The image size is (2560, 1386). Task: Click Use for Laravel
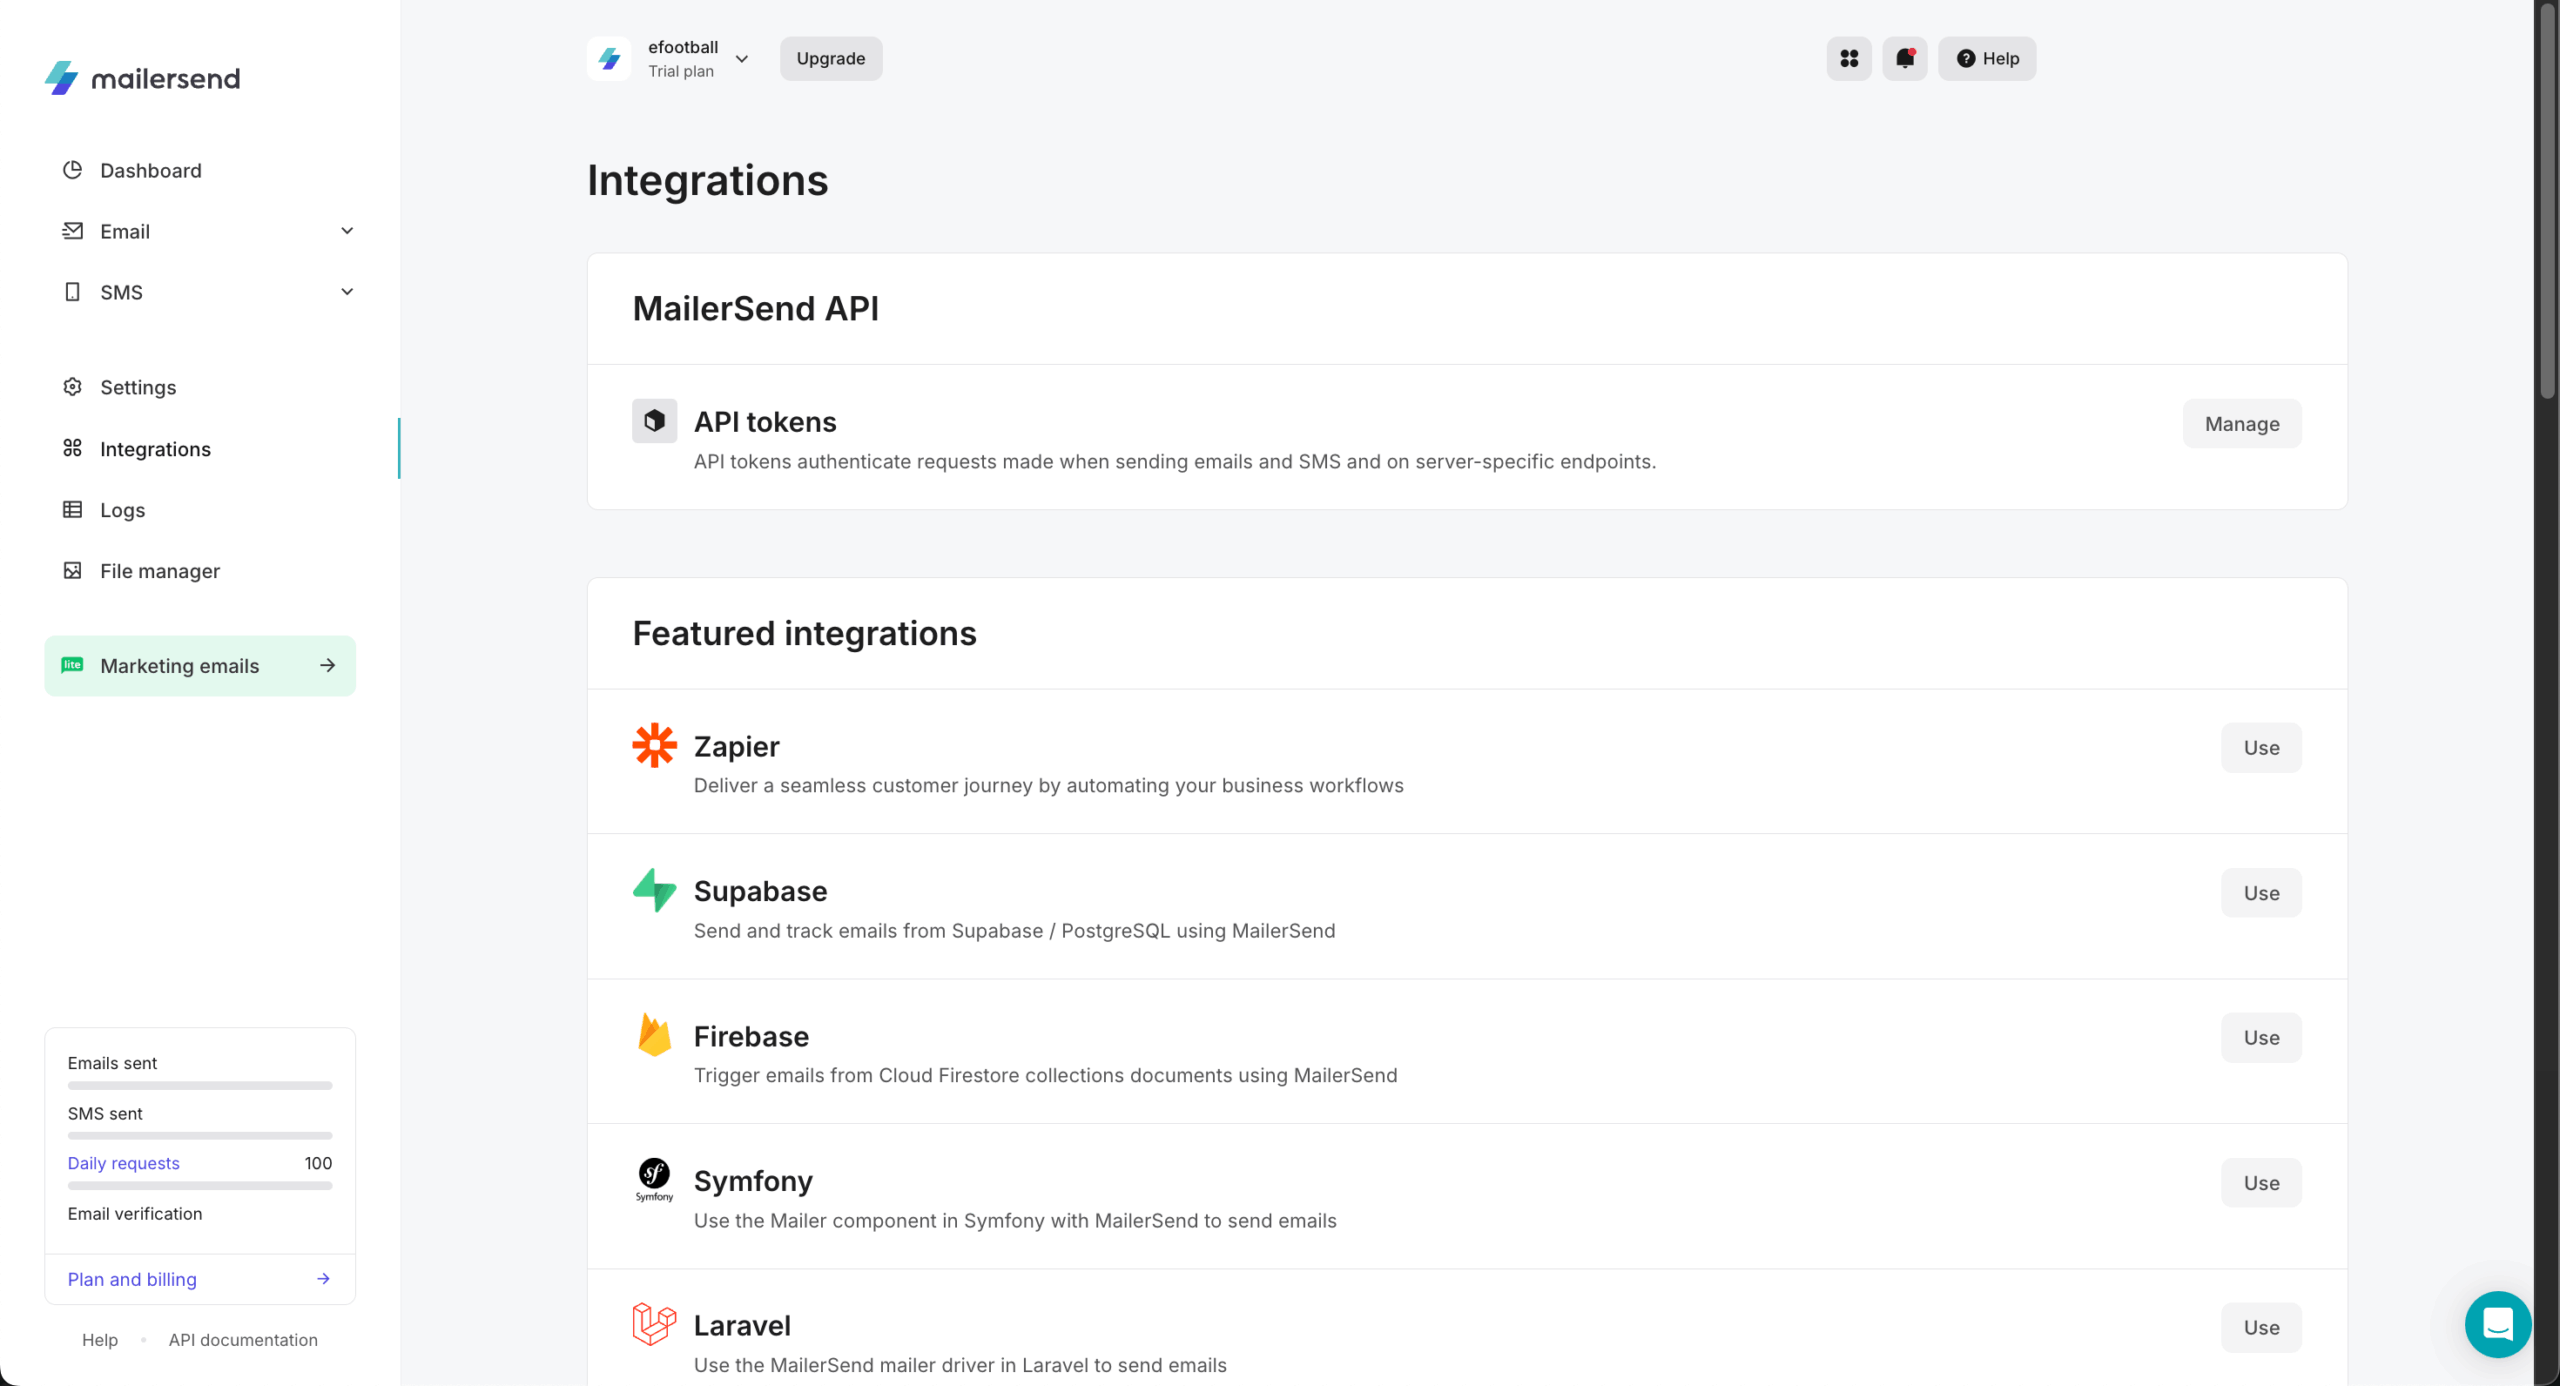(x=2261, y=1327)
